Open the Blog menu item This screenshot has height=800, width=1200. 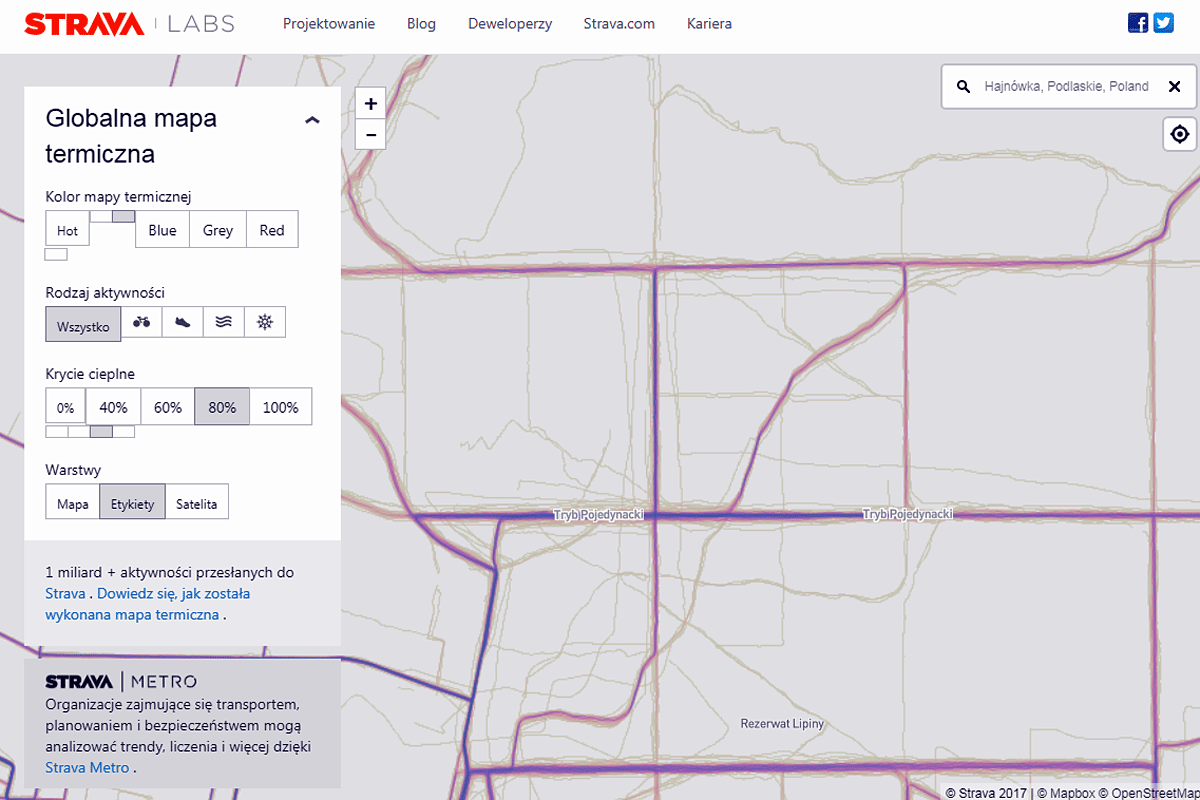tap(422, 24)
